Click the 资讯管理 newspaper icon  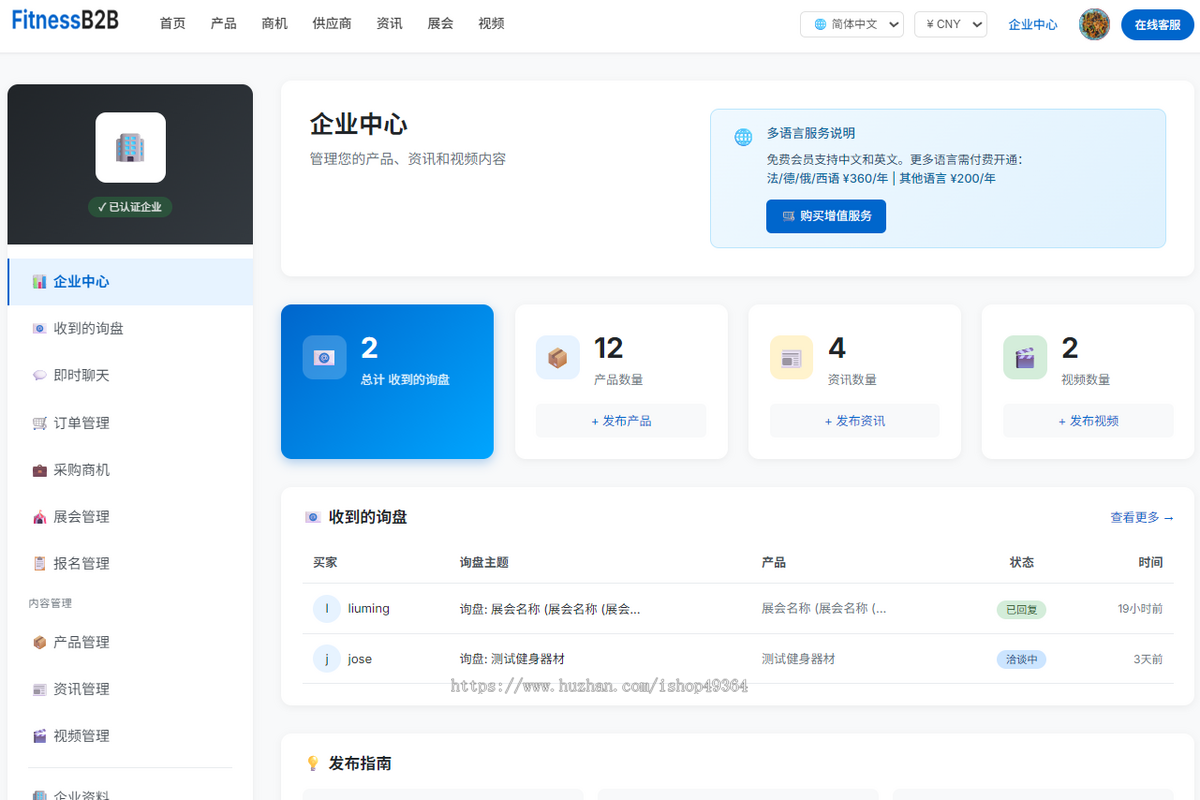click(39, 689)
